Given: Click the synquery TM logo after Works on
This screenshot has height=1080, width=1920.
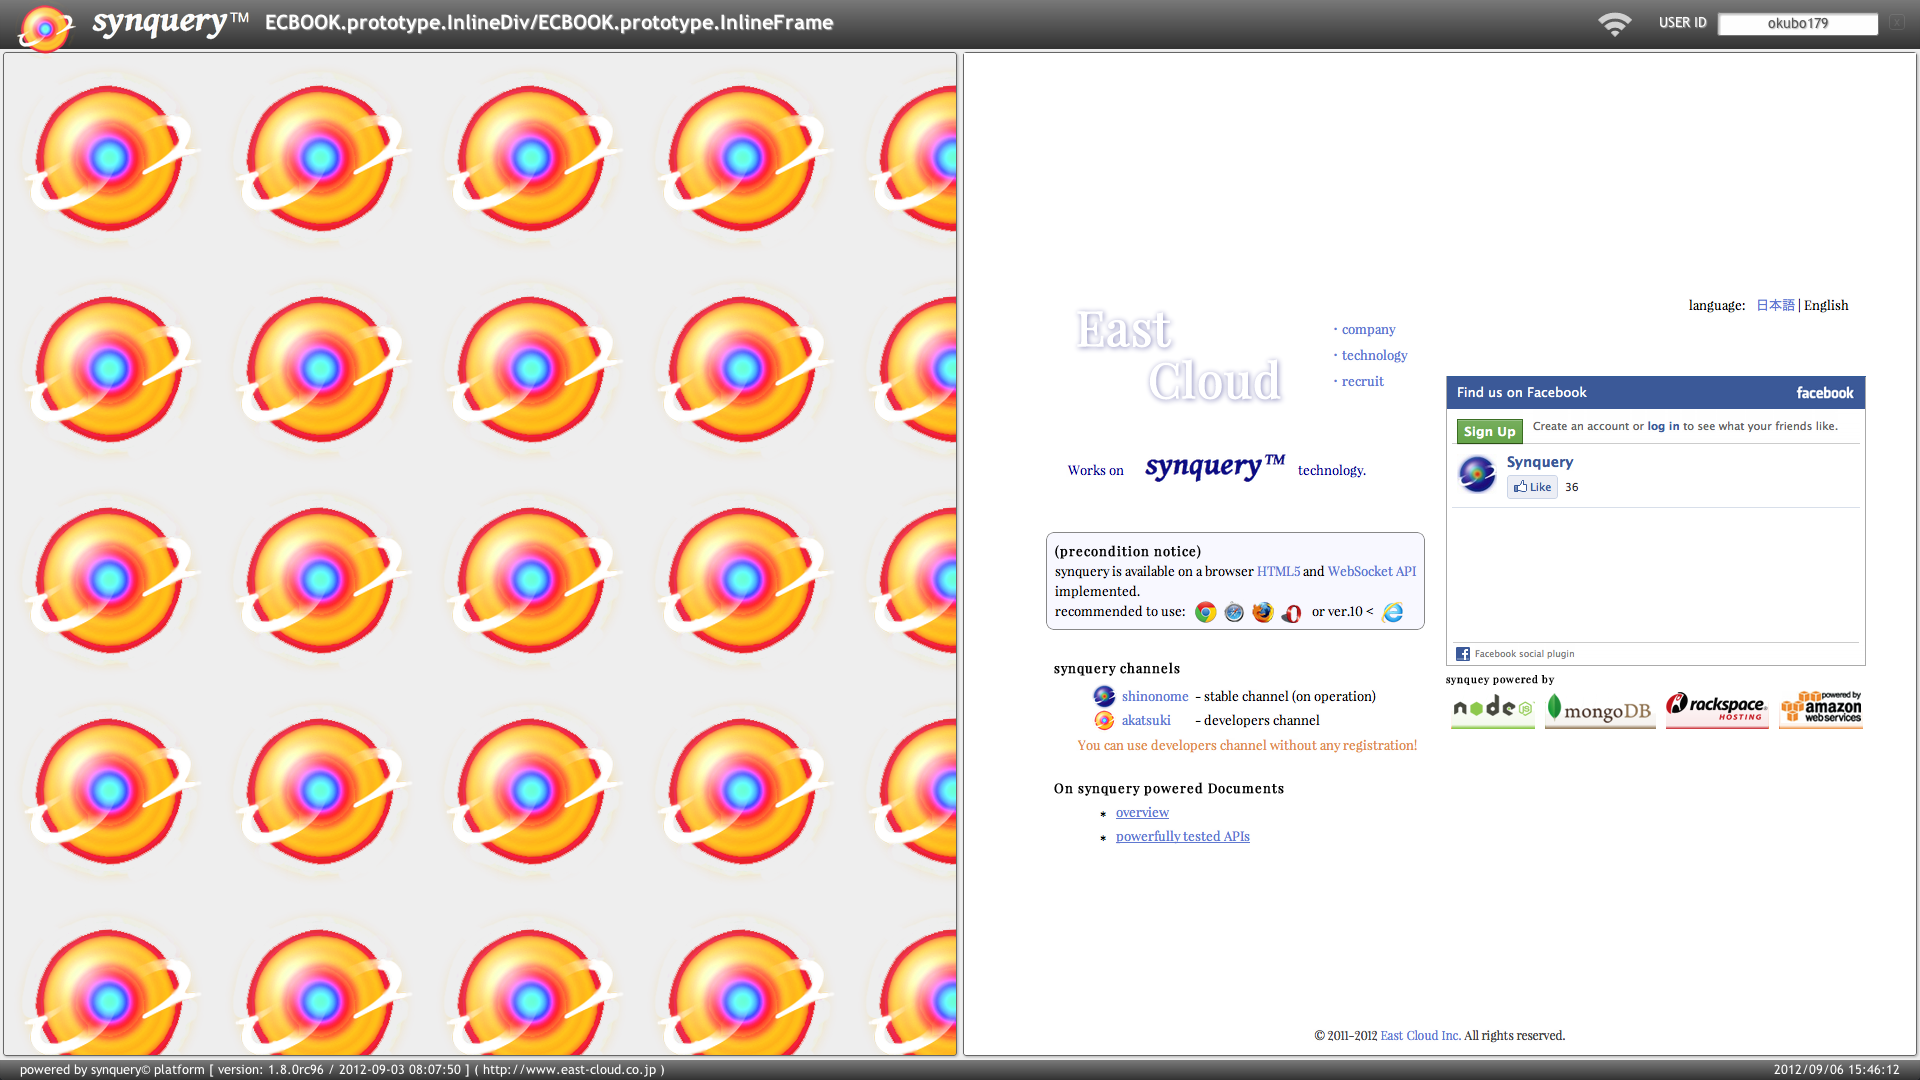Looking at the screenshot, I should coord(1214,466).
